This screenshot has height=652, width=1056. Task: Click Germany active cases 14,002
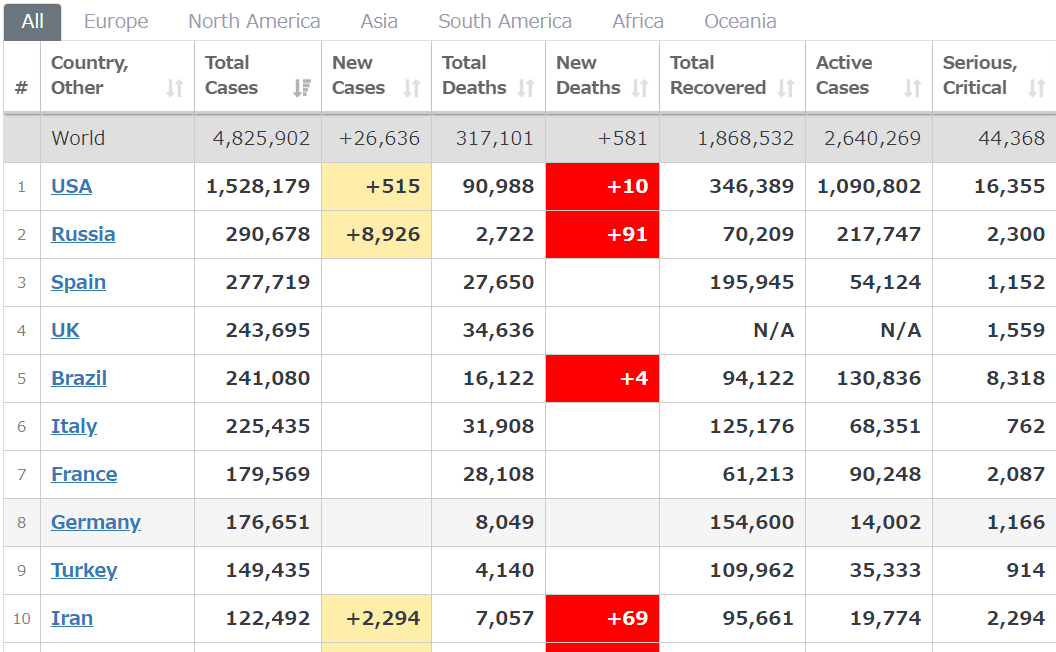click(885, 522)
